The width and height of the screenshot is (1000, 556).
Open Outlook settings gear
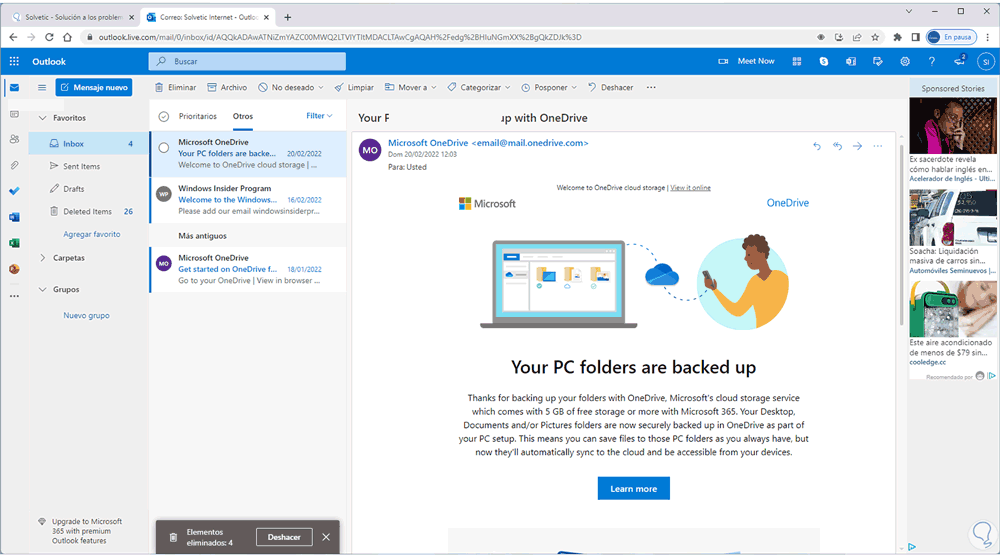pyautogui.click(x=905, y=61)
